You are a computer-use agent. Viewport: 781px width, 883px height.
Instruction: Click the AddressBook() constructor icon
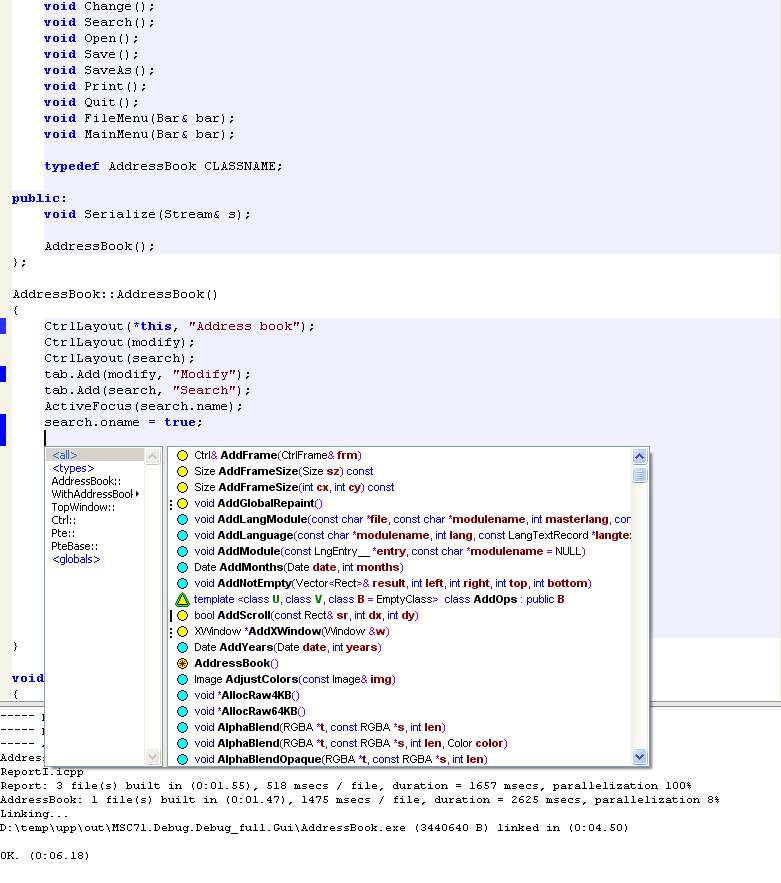pyautogui.click(x=182, y=664)
